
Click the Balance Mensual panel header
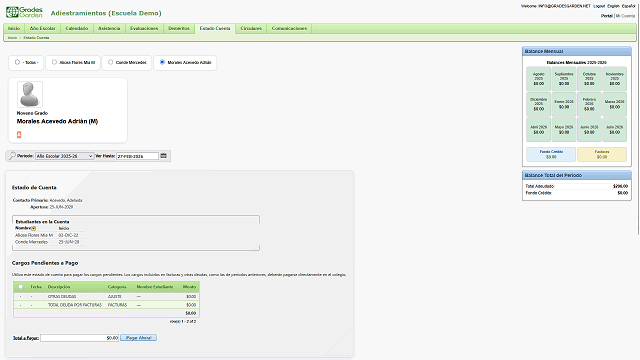click(x=577, y=51)
